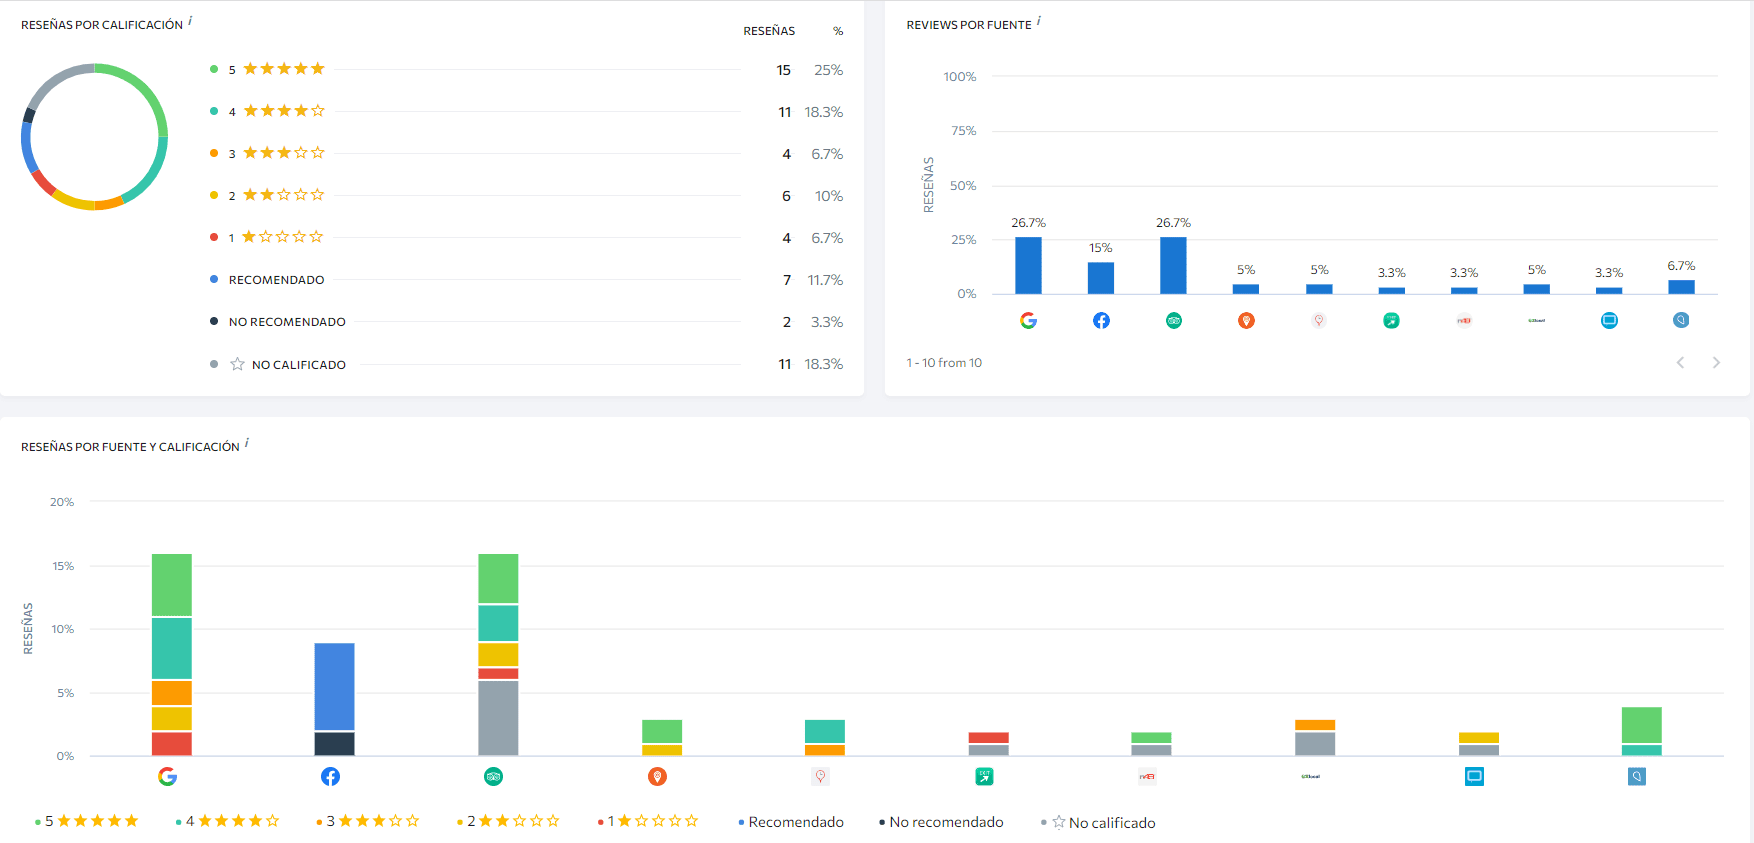The height and width of the screenshot is (843, 1754).
Task: Toggle the 2 stars legend item below stacked chart
Action: tap(508, 821)
